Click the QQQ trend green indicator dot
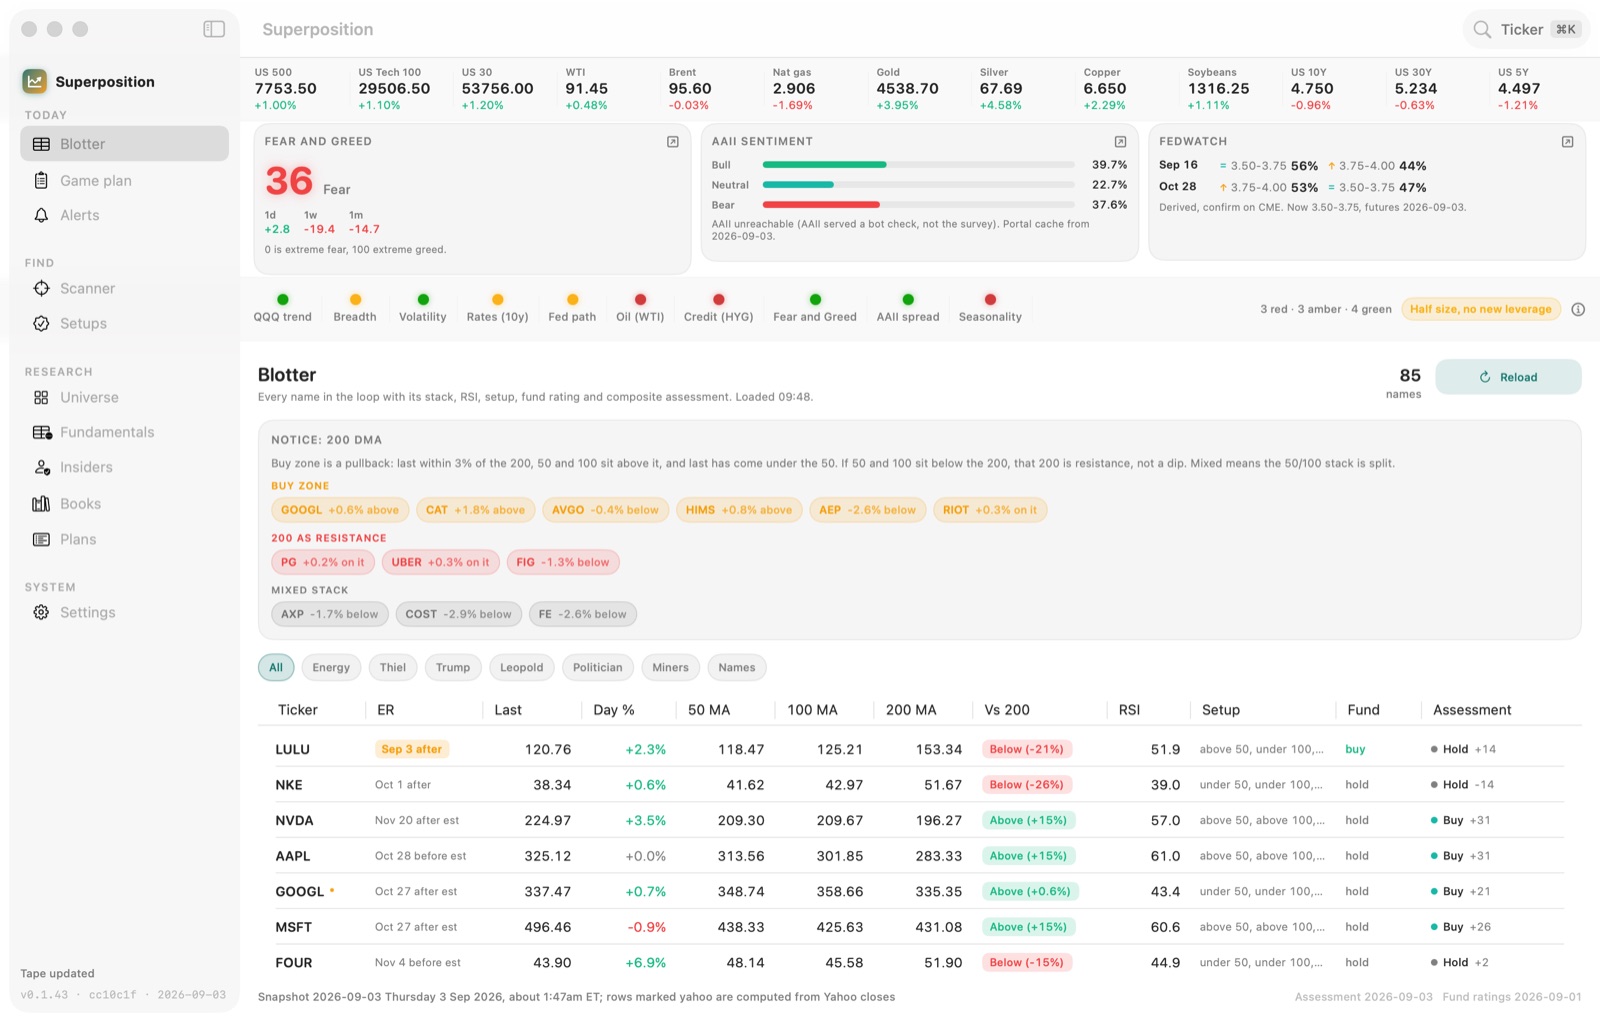This screenshot has width=1600, height=1022. coord(283,299)
